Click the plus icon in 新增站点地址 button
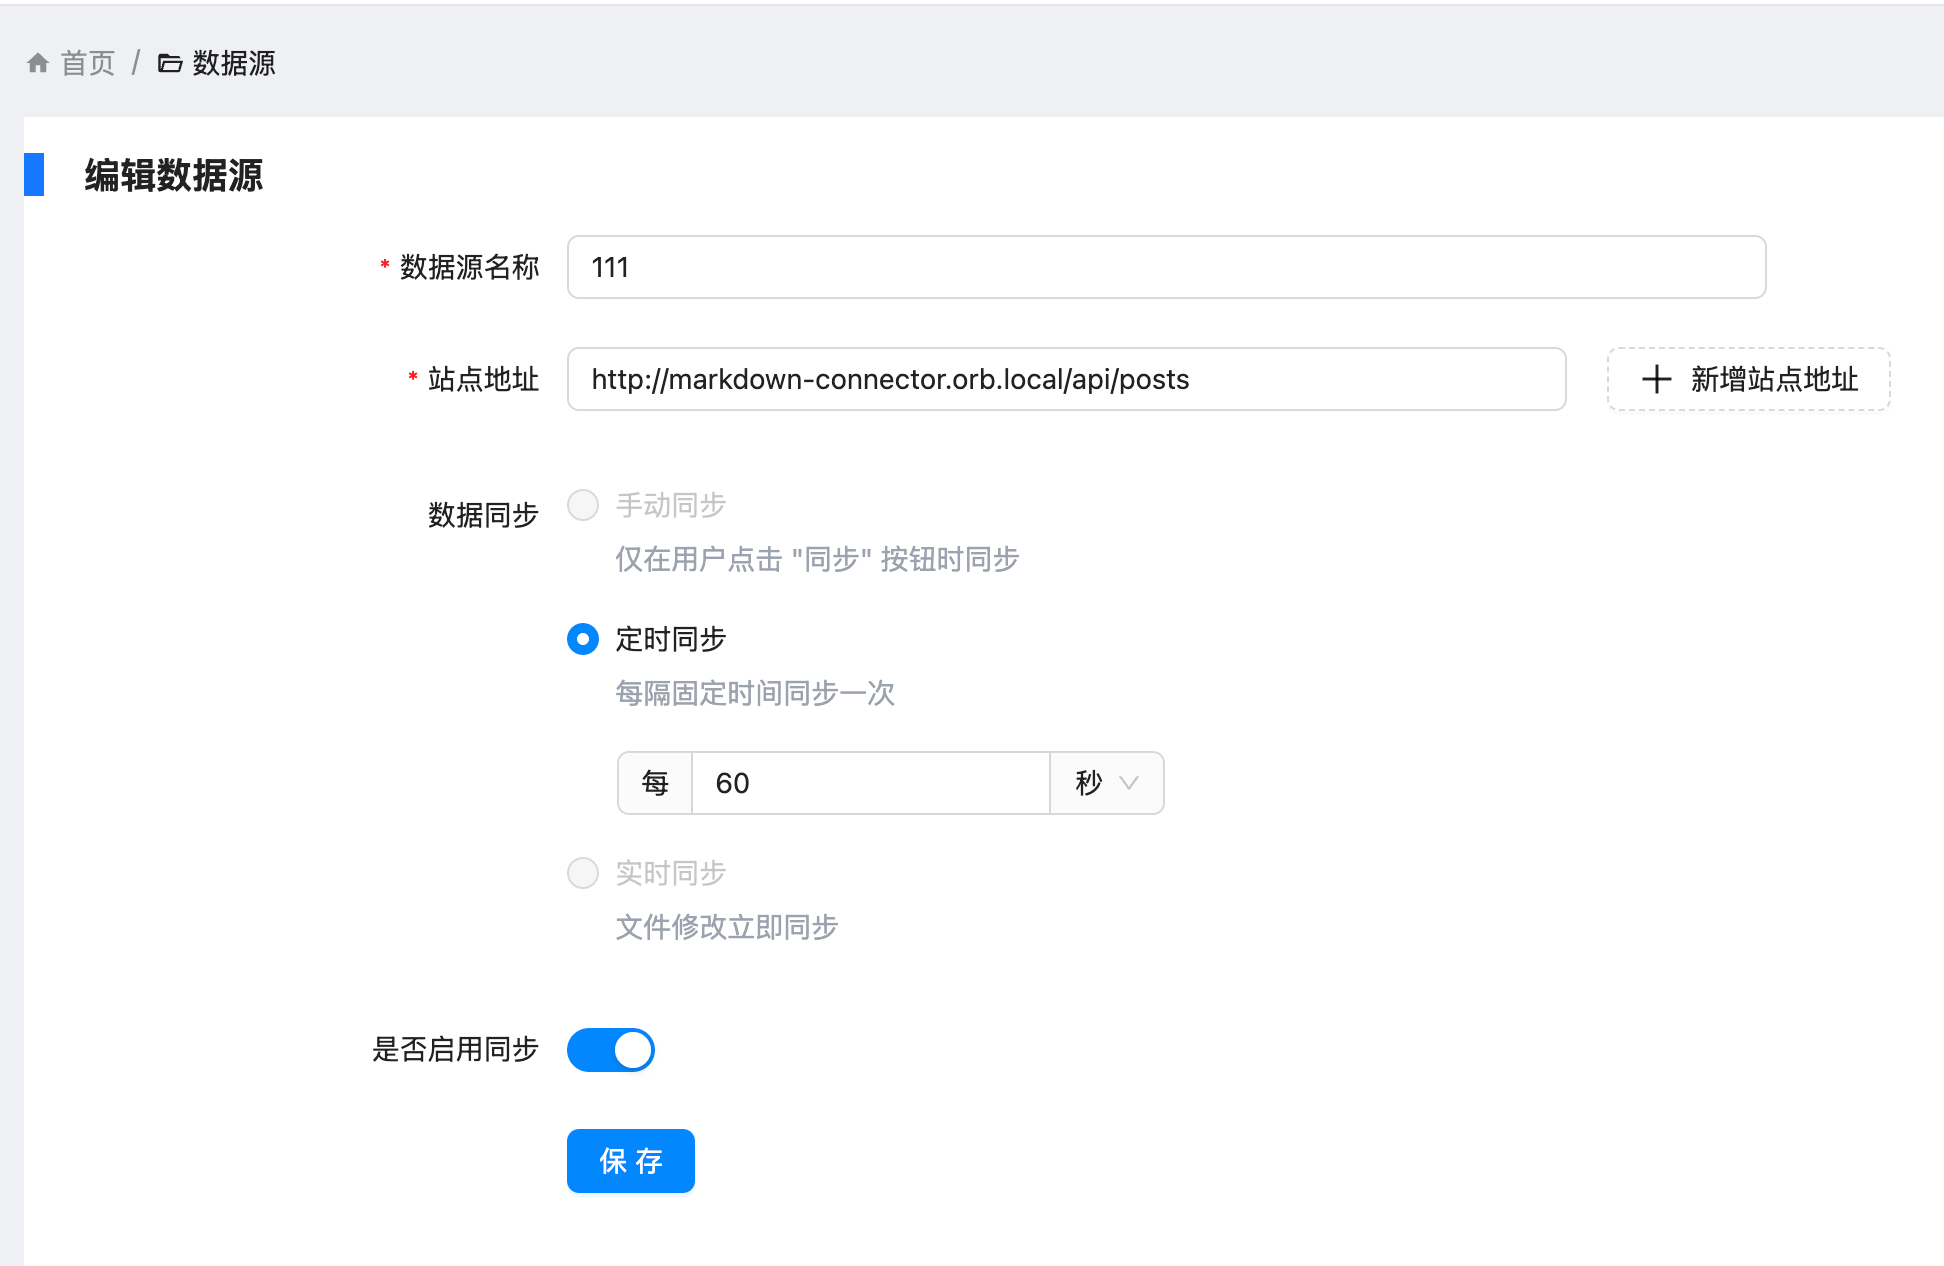 pos(1655,380)
